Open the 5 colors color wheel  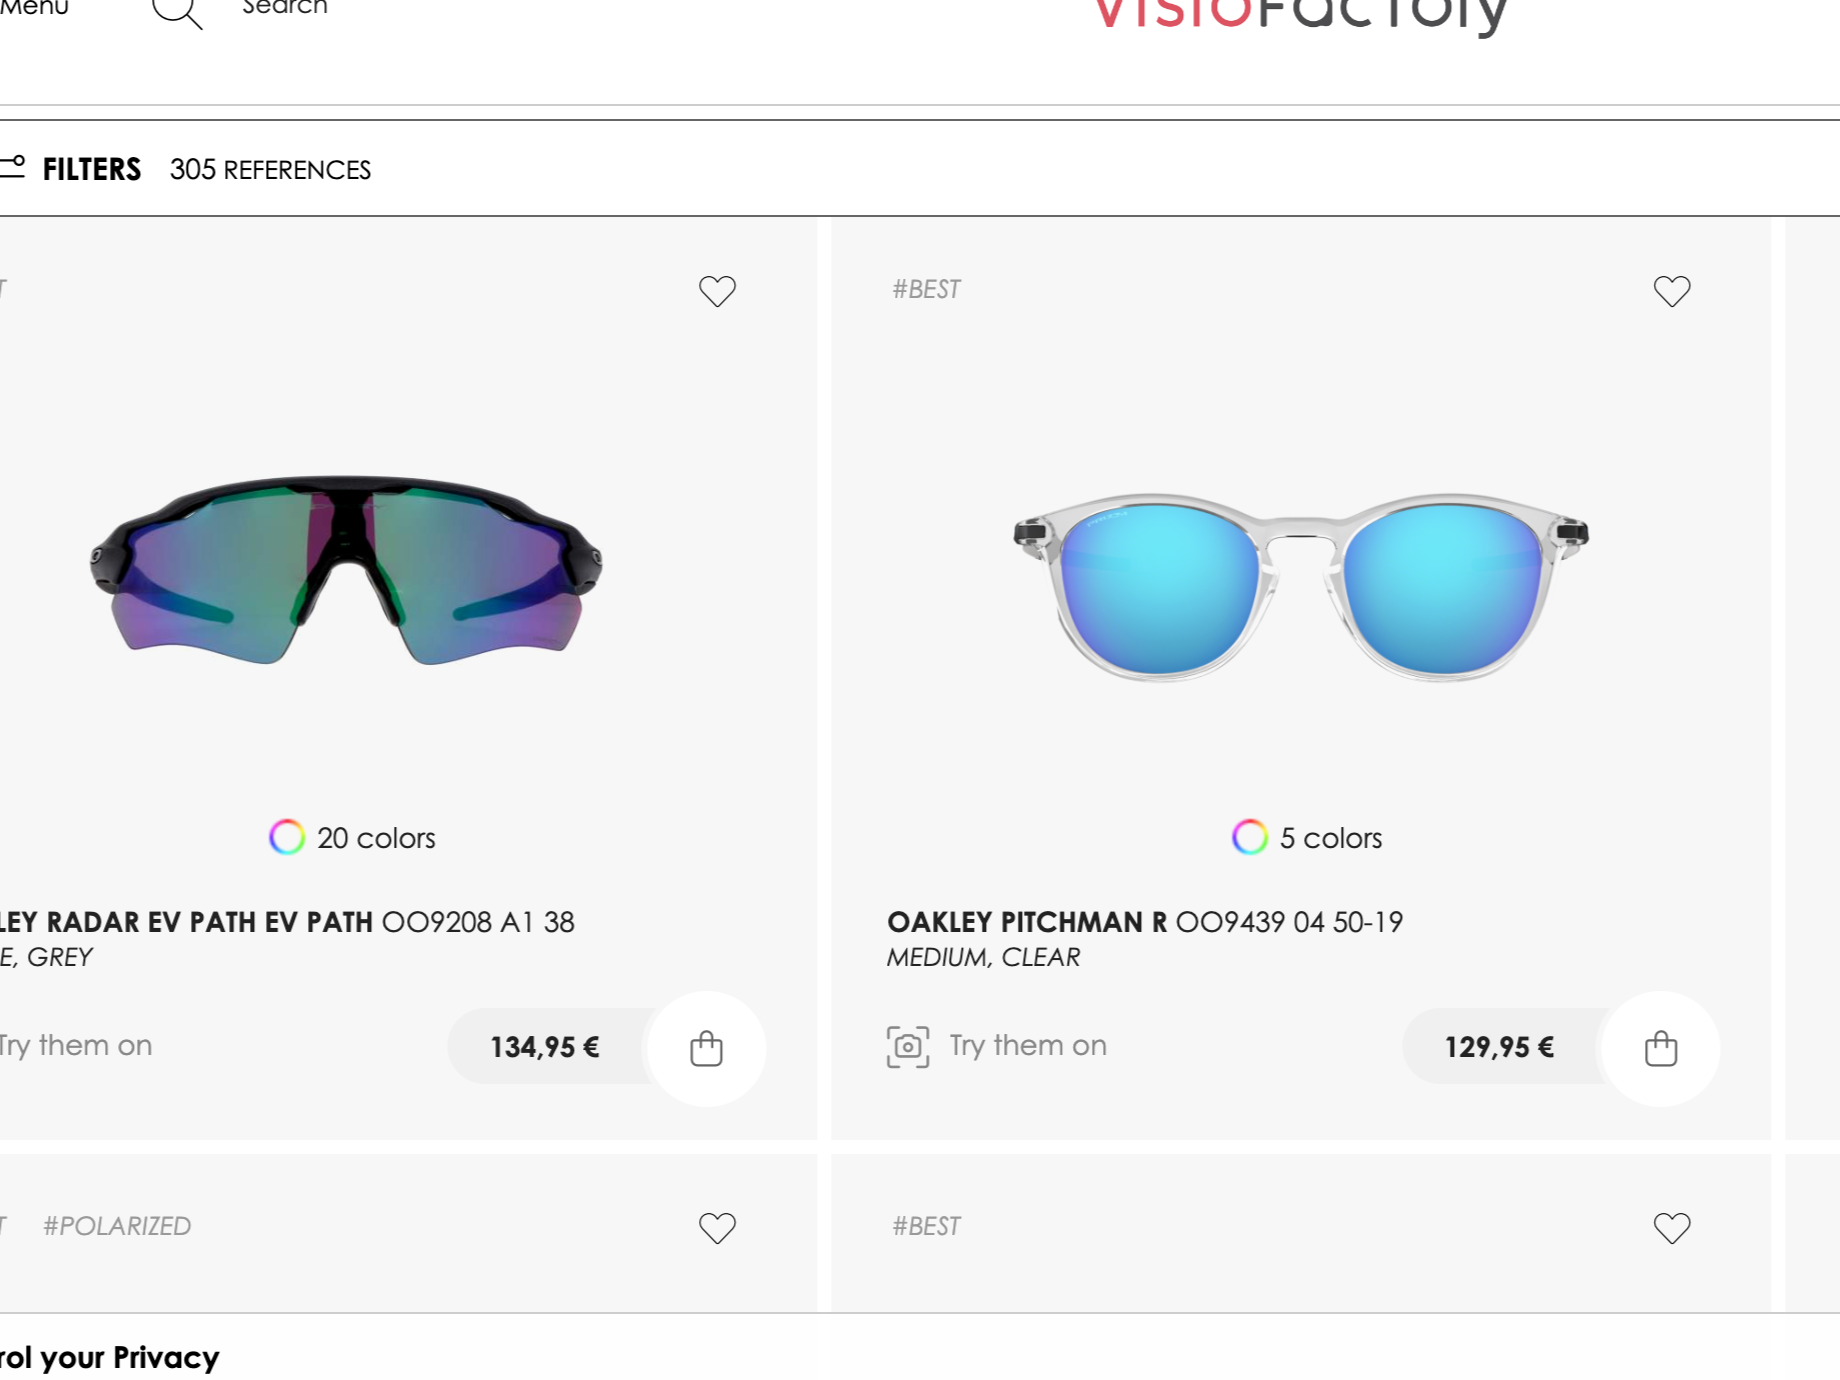coord(1250,837)
